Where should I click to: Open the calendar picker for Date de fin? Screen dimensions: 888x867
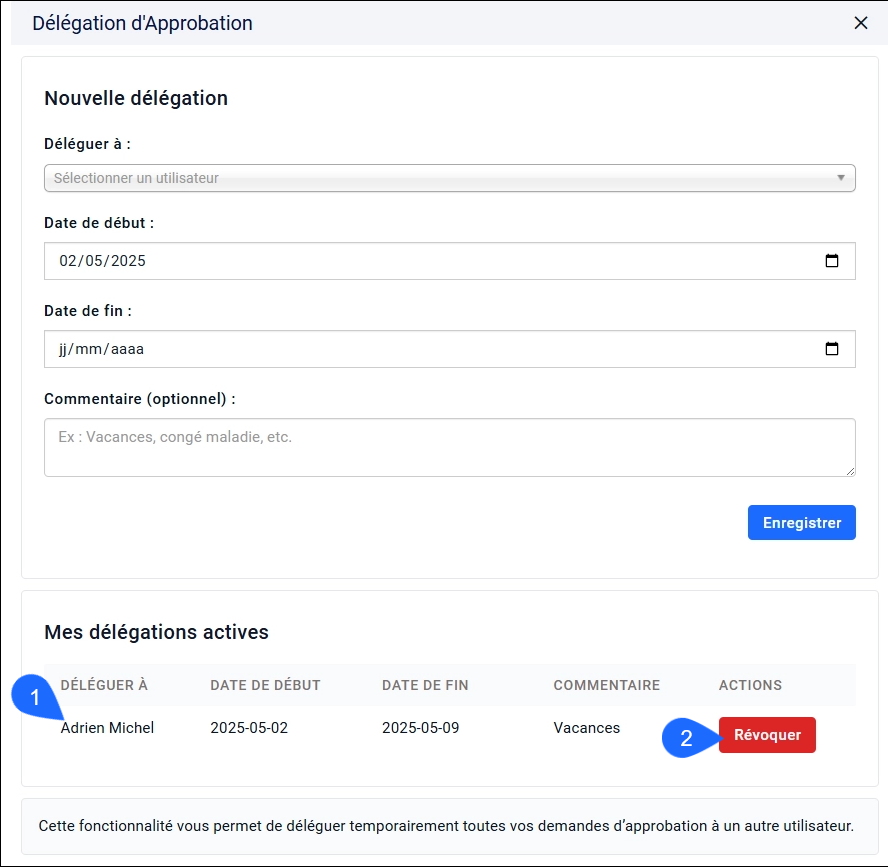pyautogui.click(x=831, y=349)
